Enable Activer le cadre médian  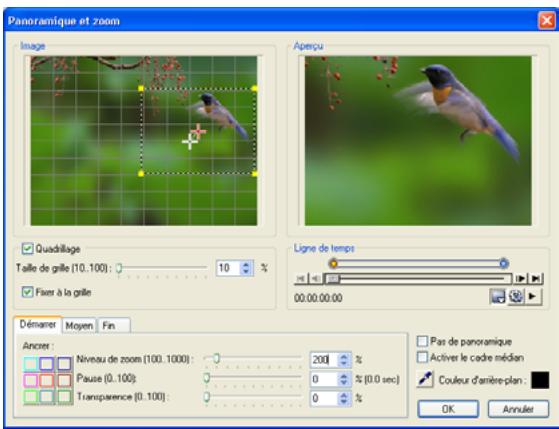pos(422,357)
